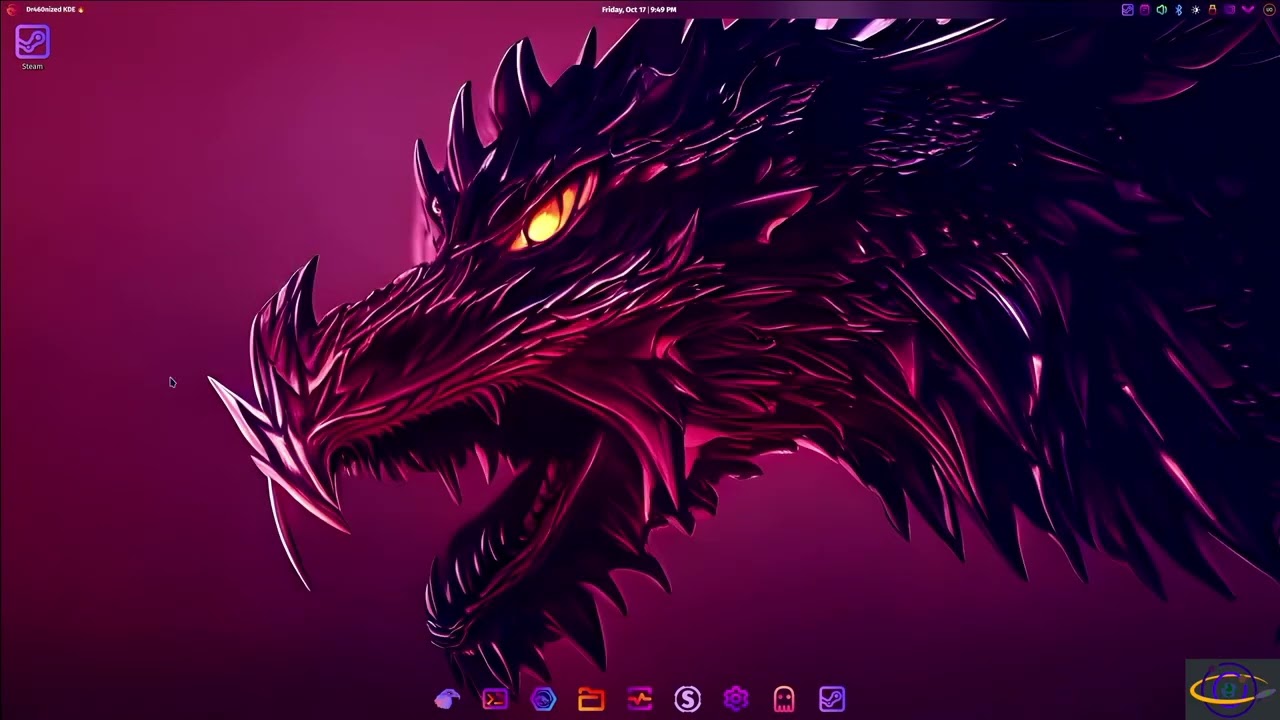The height and width of the screenshot is (720, 1280).
Task: Expand hidden system tray icons arrow
Action: tap(1248, 10)
